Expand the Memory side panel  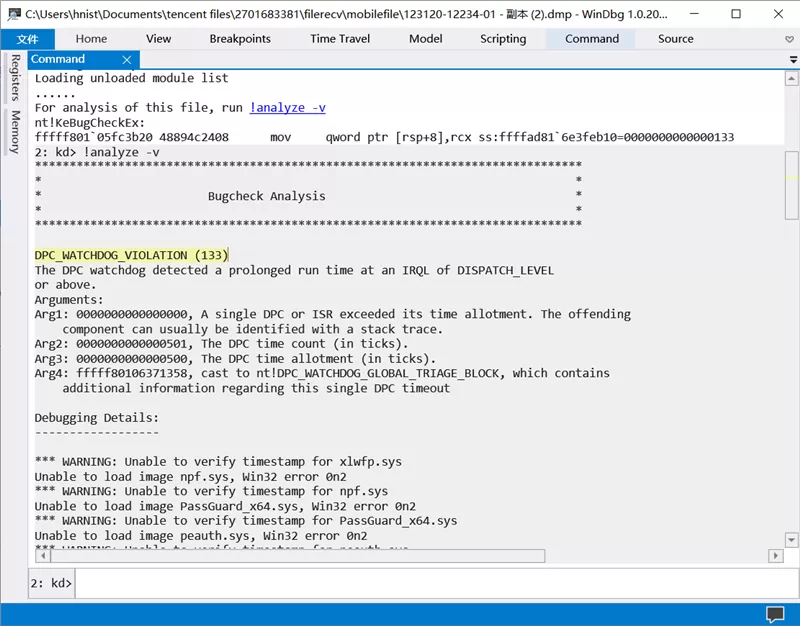[x=15, y=132]
